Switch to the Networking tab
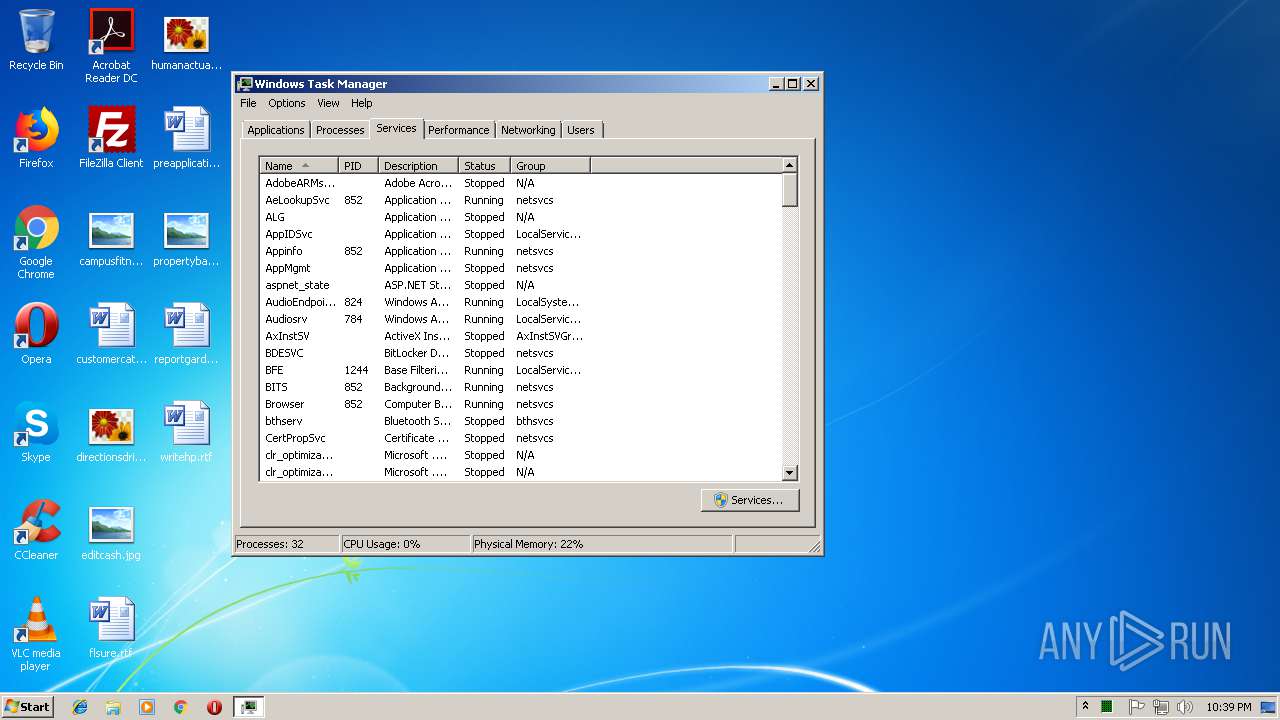The width and height of the screenshot is (1280, 720). click(x=528, y=130)
